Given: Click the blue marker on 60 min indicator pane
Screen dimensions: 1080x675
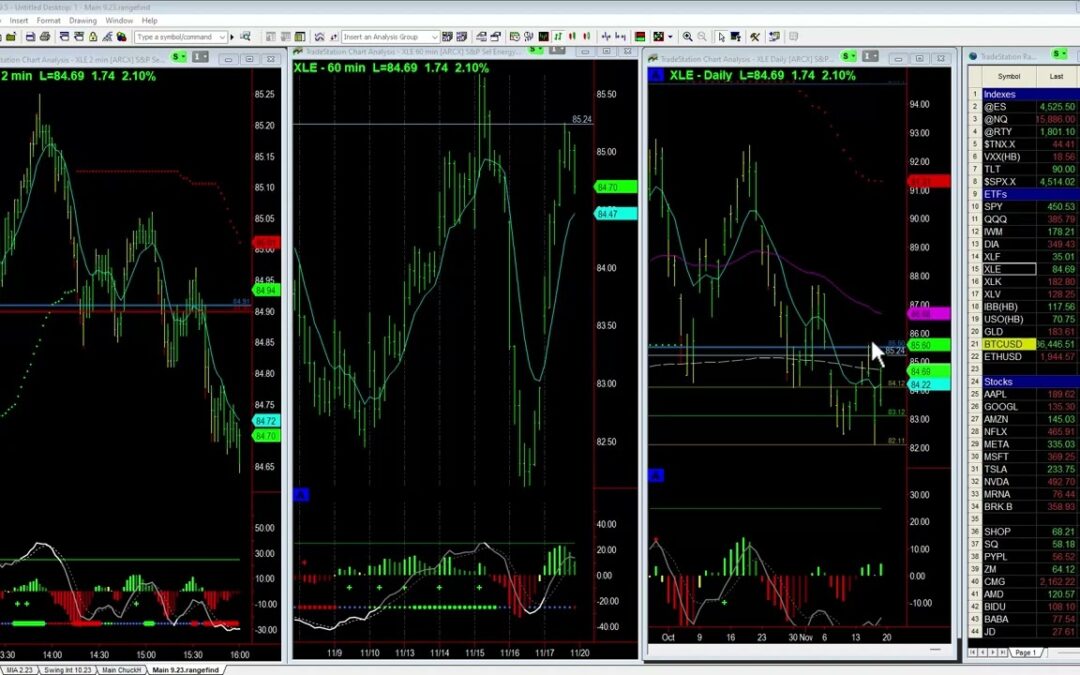Looking at the screenshot, I should tap(301, 495).
